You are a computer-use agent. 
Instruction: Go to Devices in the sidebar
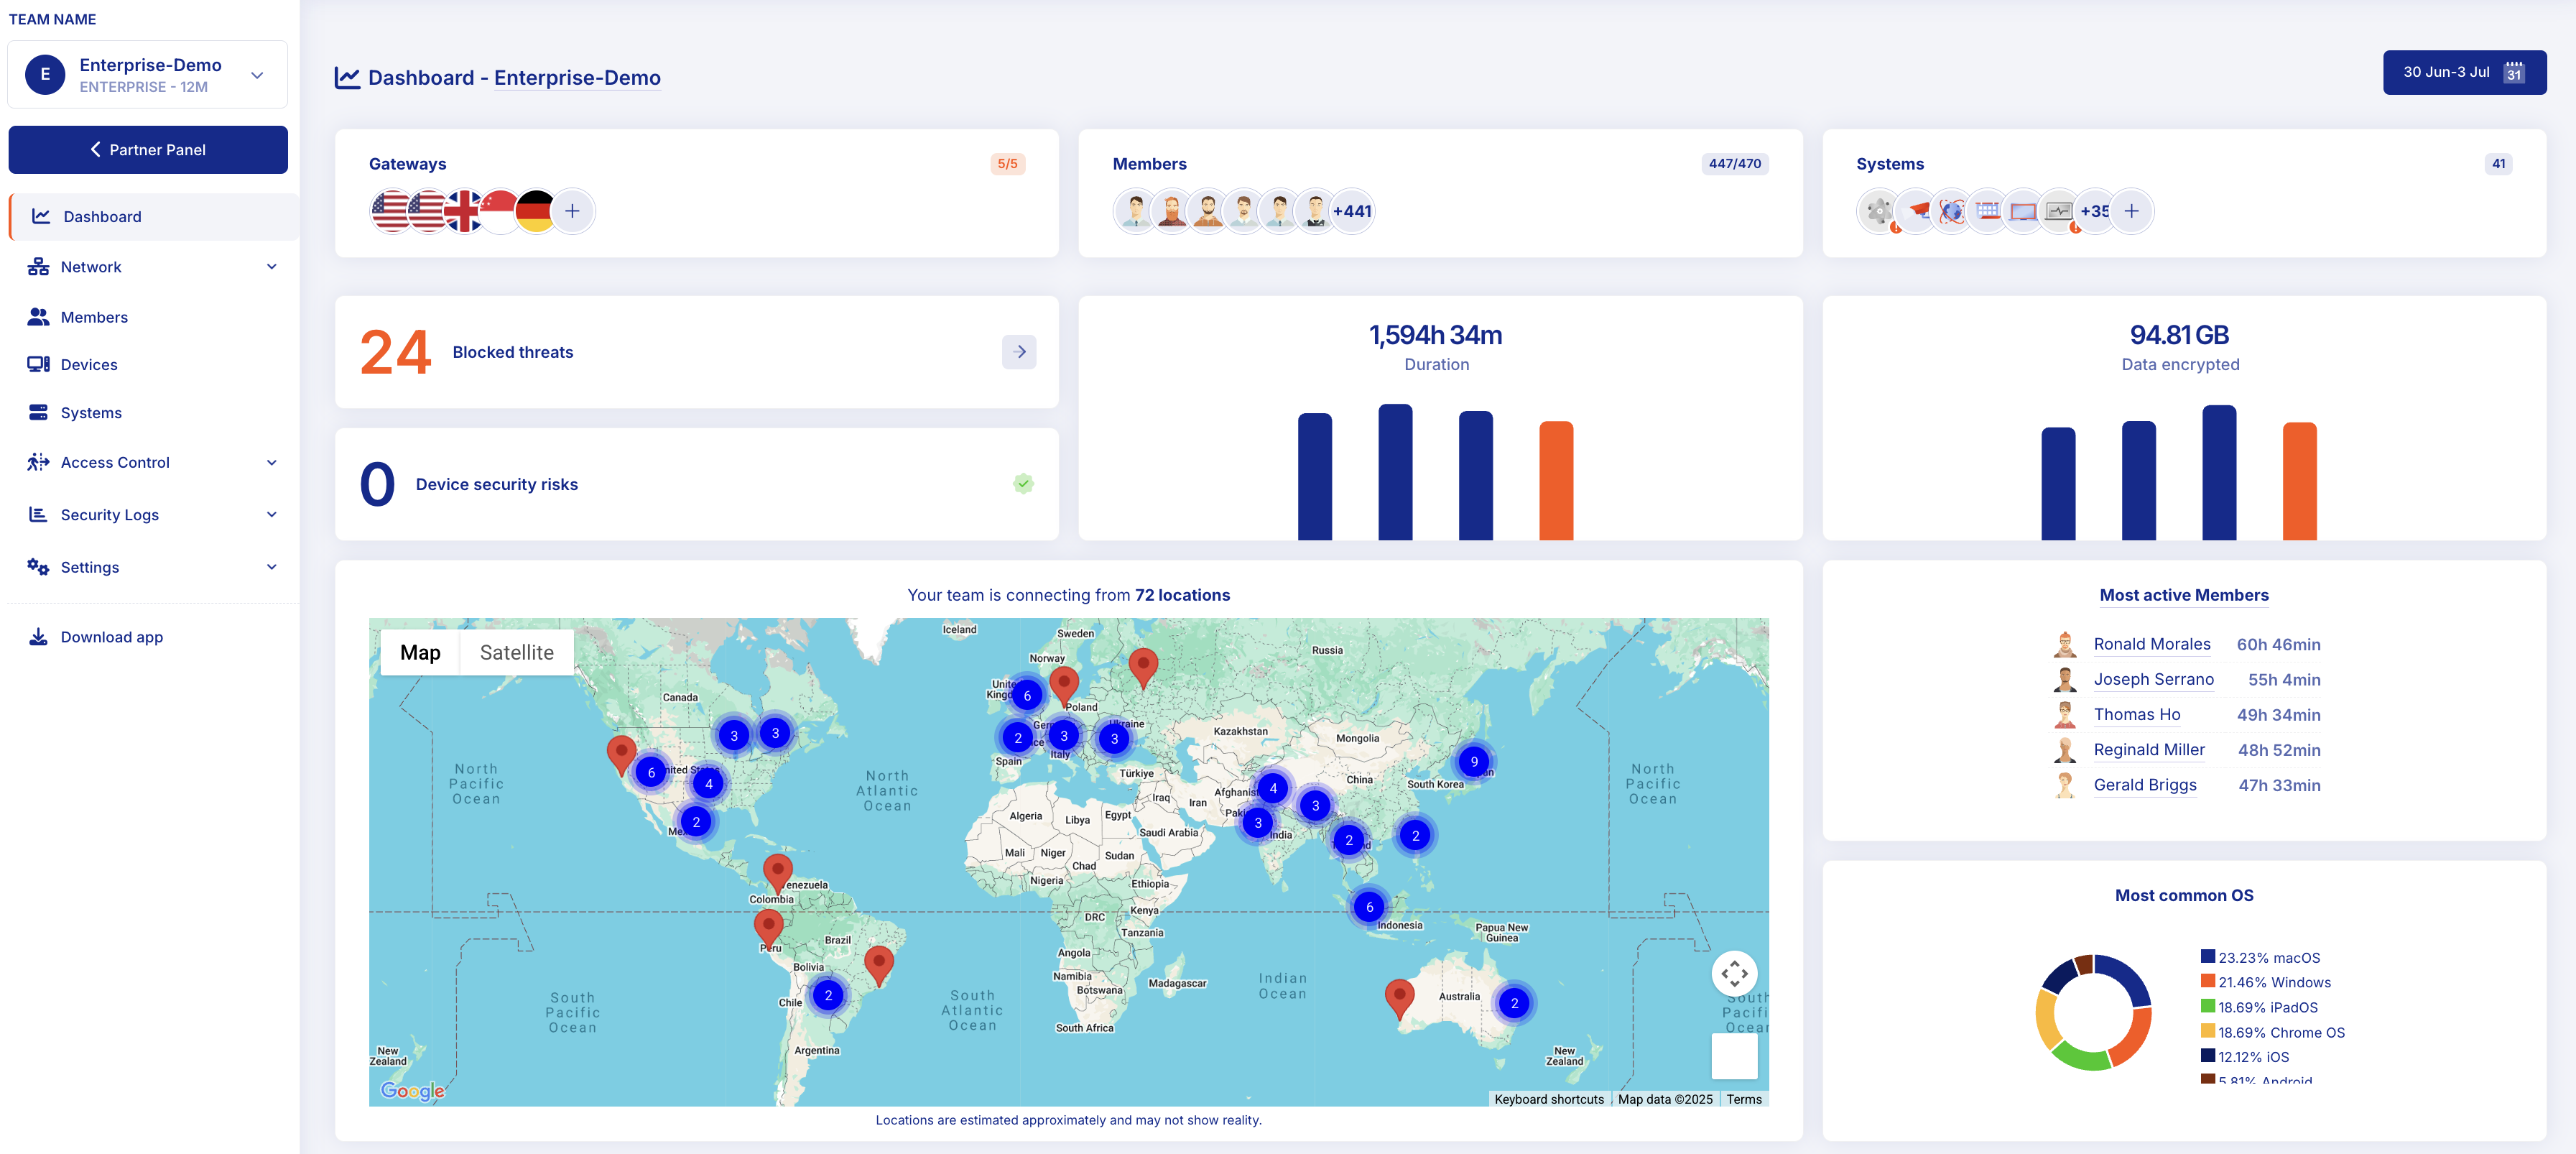click(89, 365)
